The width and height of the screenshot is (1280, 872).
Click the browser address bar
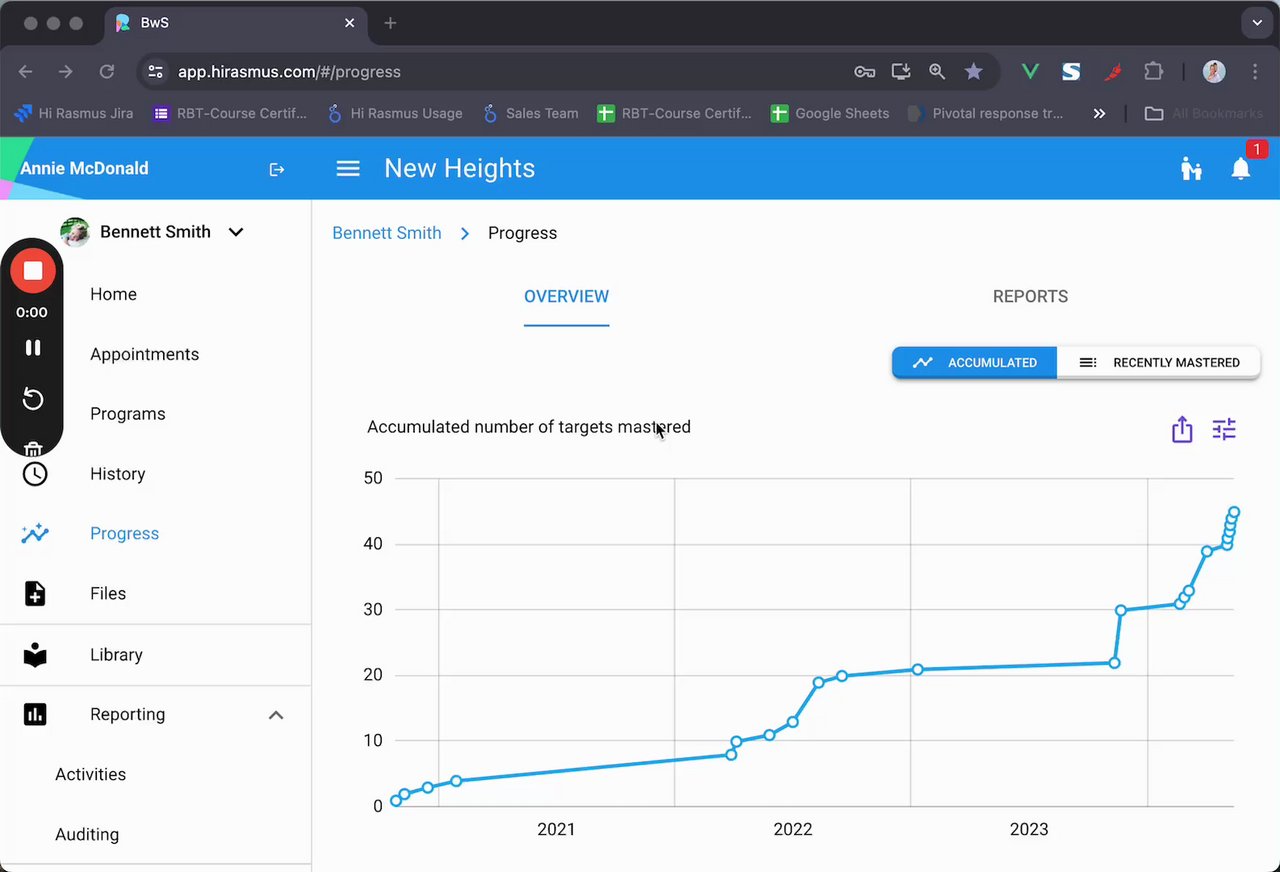coord(500,72)
